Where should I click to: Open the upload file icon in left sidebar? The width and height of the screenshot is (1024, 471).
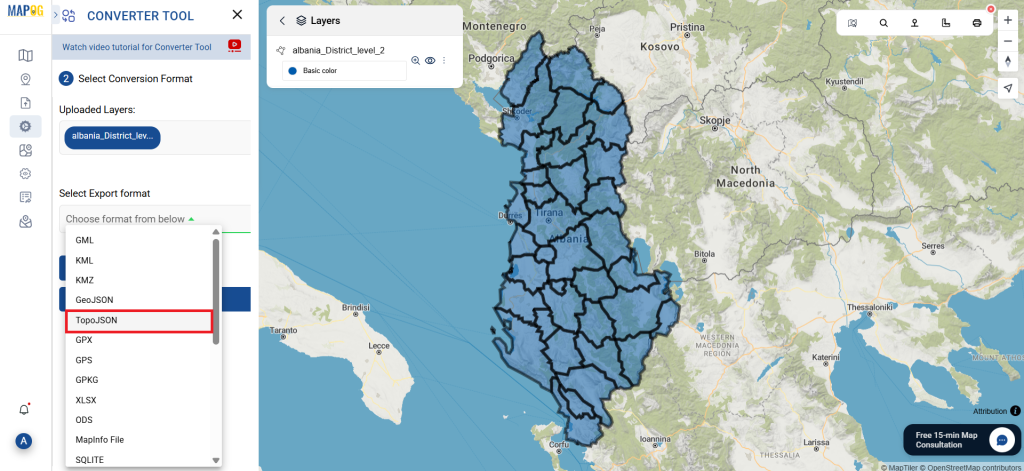point(25,103)
